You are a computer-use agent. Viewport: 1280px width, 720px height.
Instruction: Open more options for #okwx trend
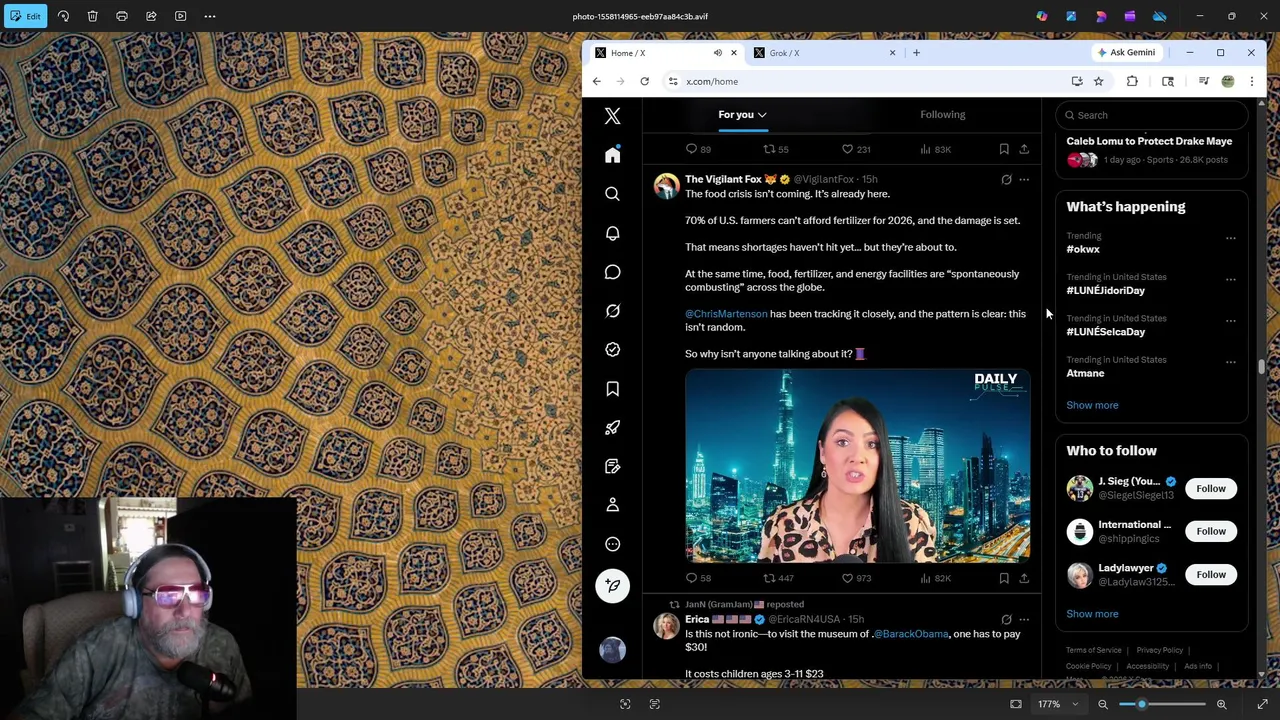(1231, 238)
